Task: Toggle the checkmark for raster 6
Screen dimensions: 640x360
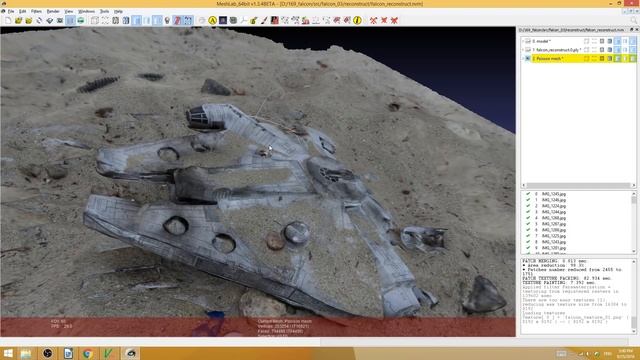Action: tap(528, 230)
